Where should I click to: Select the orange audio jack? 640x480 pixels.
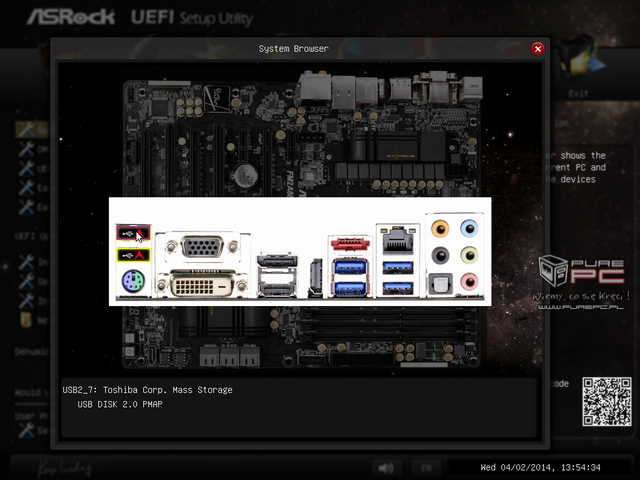pos(440,229)
